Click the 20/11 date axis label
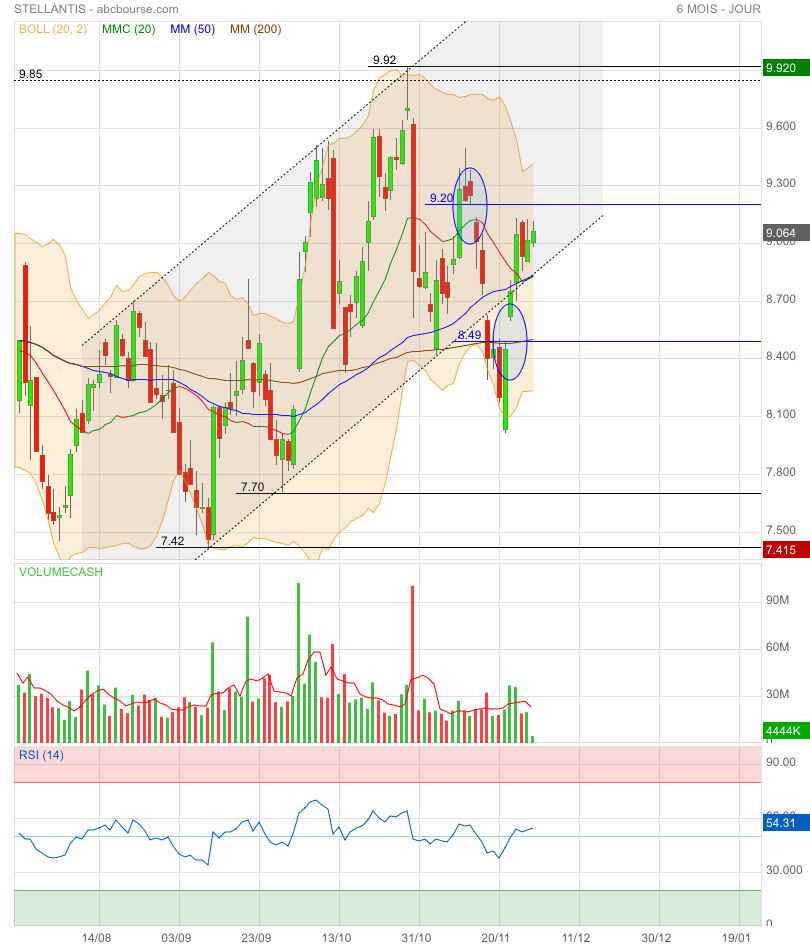This screenshot has width=810, height=948. tap(496, 938)
